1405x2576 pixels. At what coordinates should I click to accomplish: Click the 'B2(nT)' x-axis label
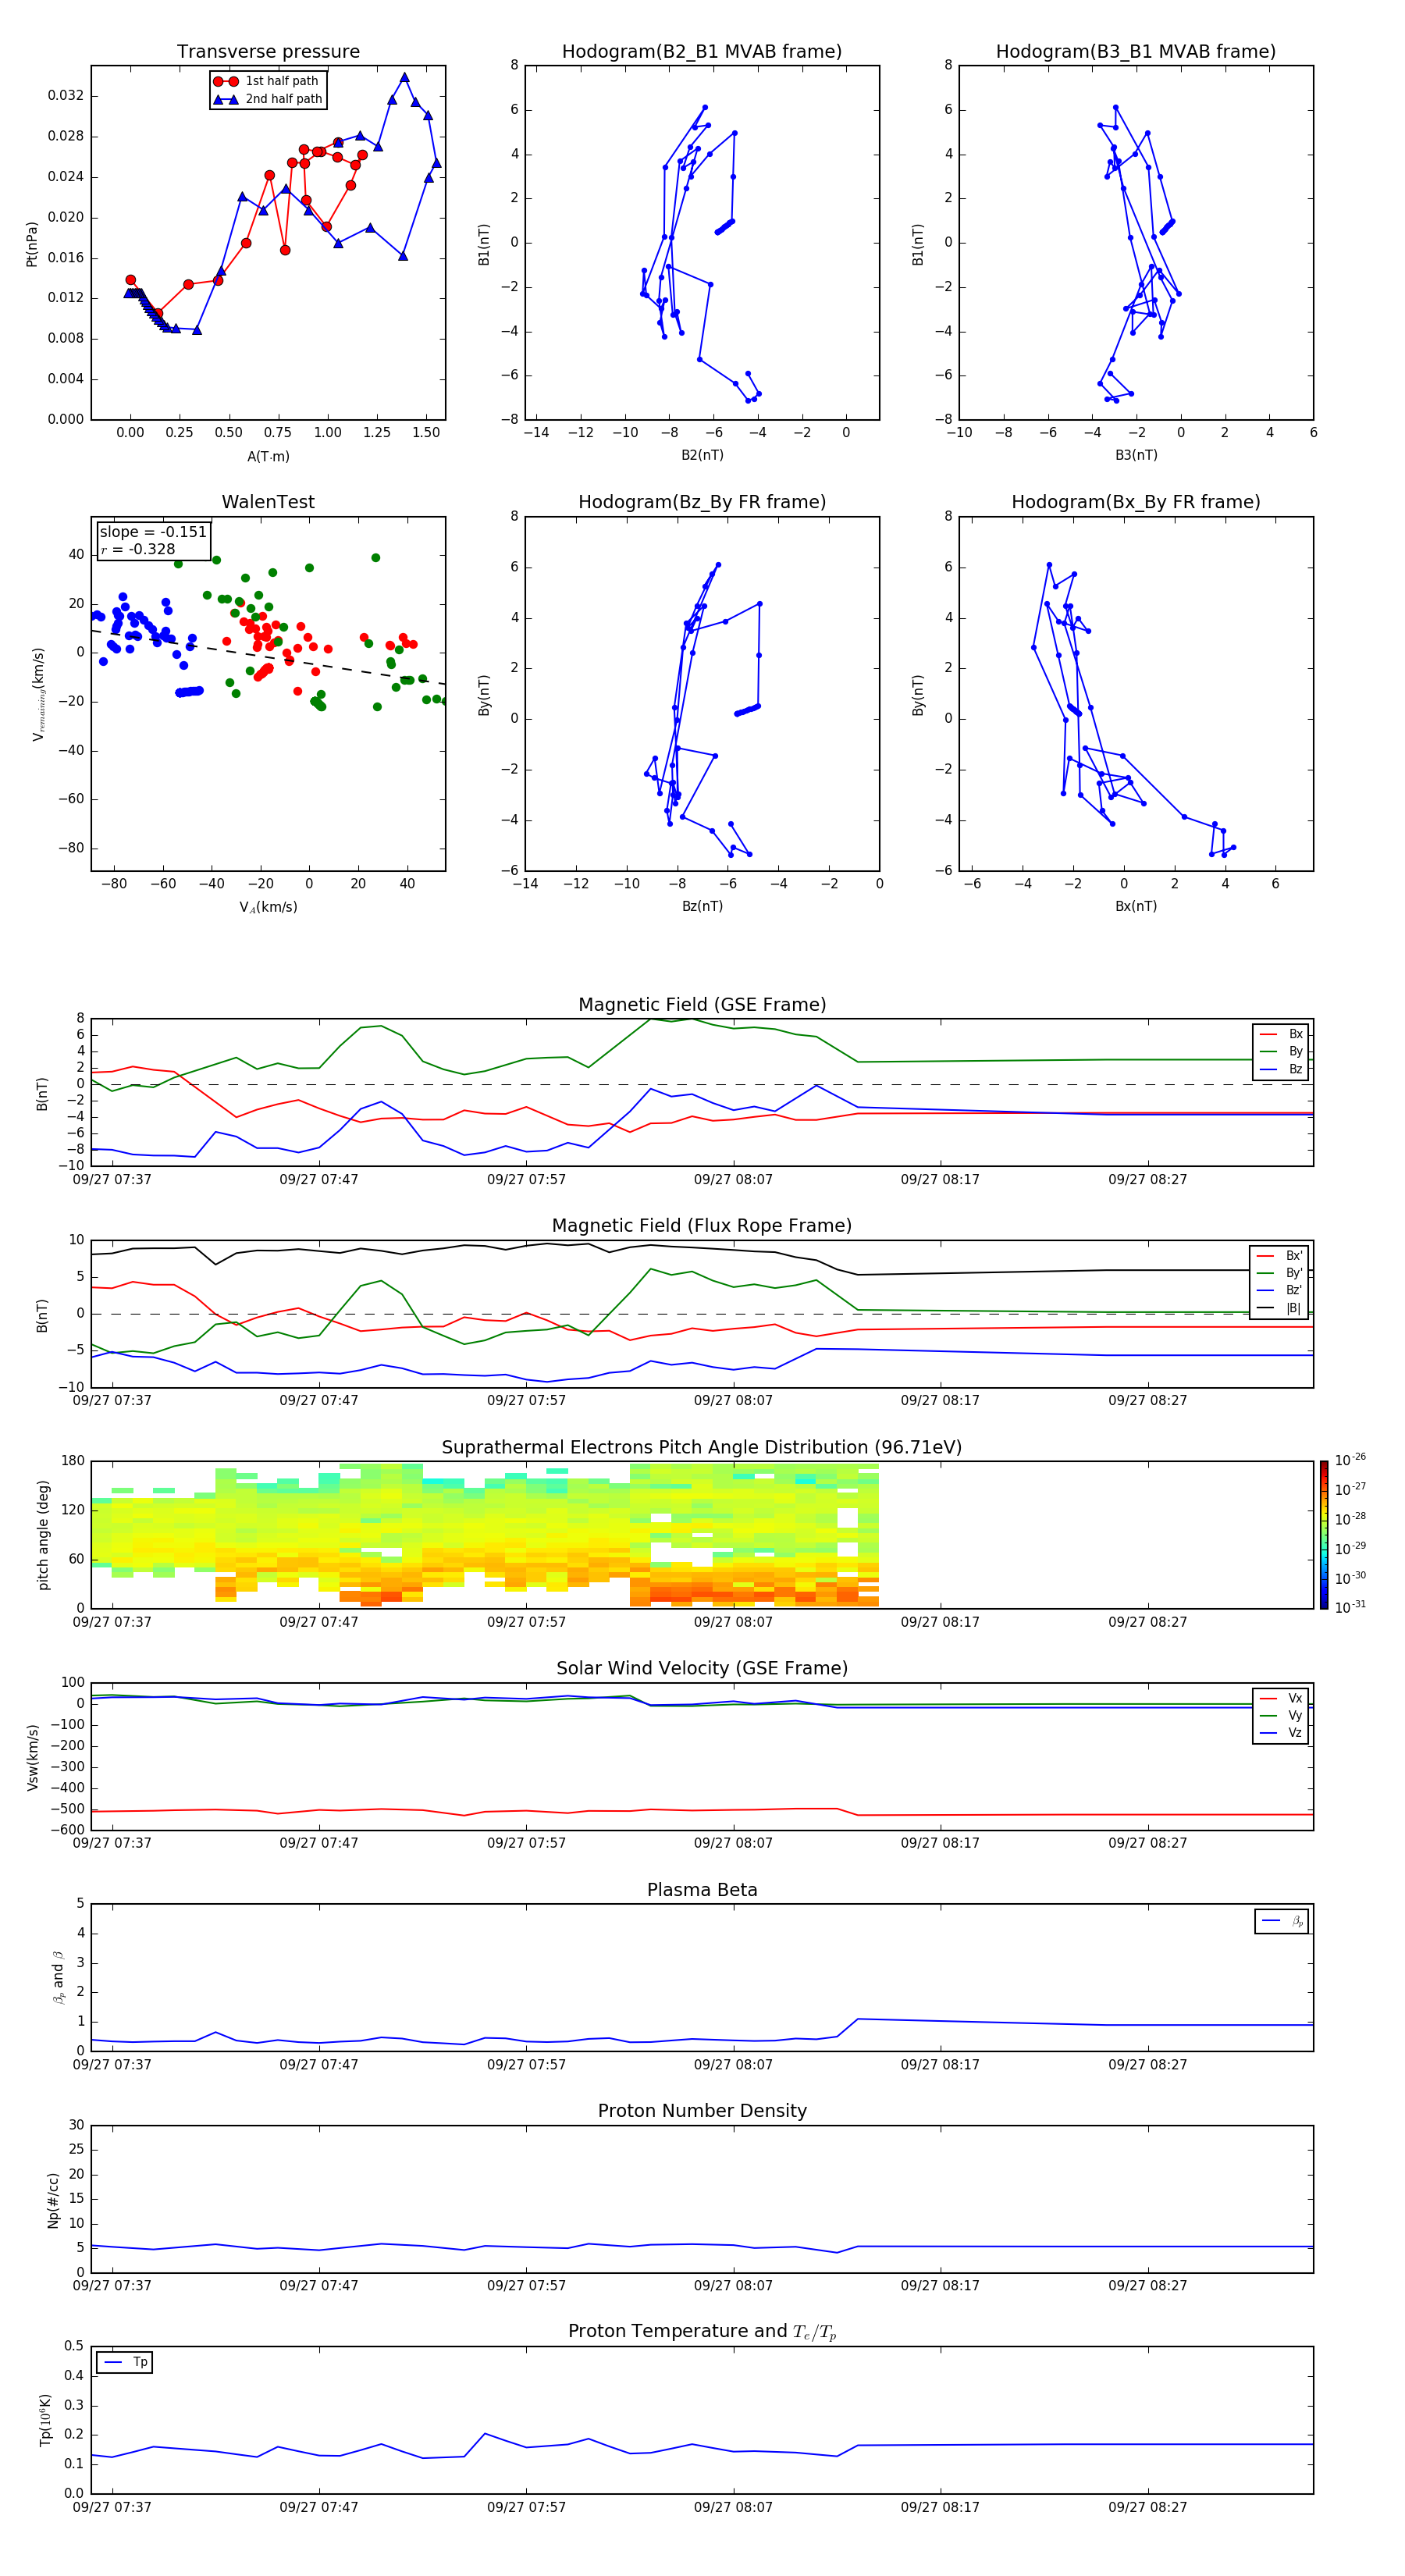(x=702, y=455)
